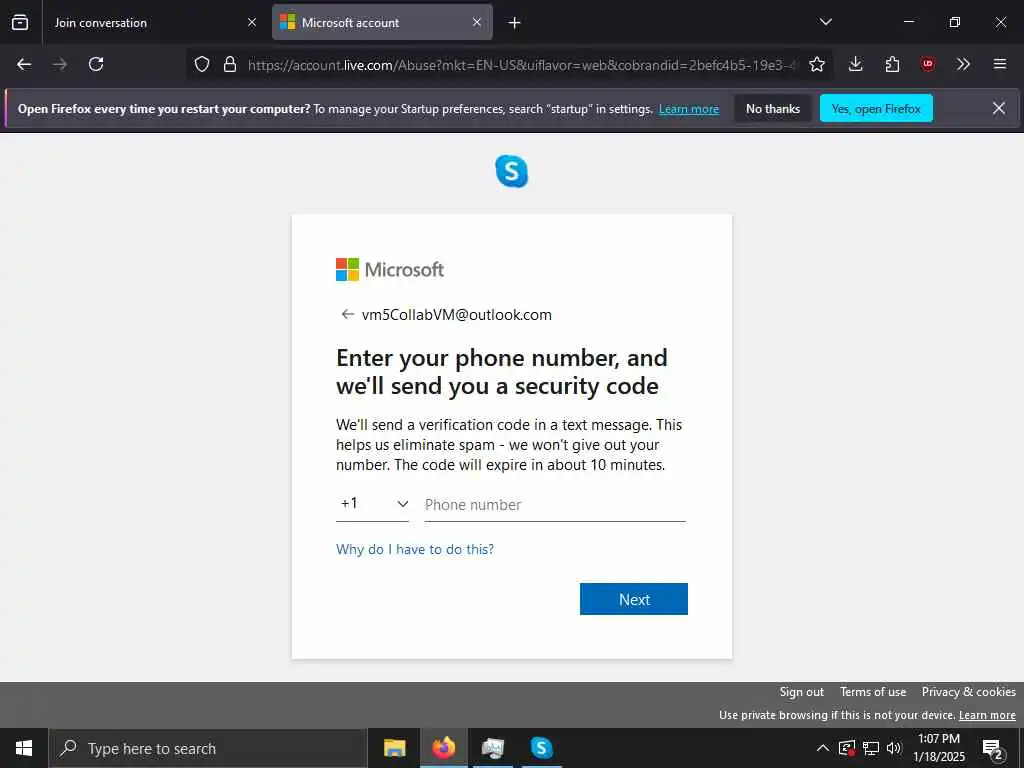
Task: Close the Join conversation tab
Action: point(252,23)
